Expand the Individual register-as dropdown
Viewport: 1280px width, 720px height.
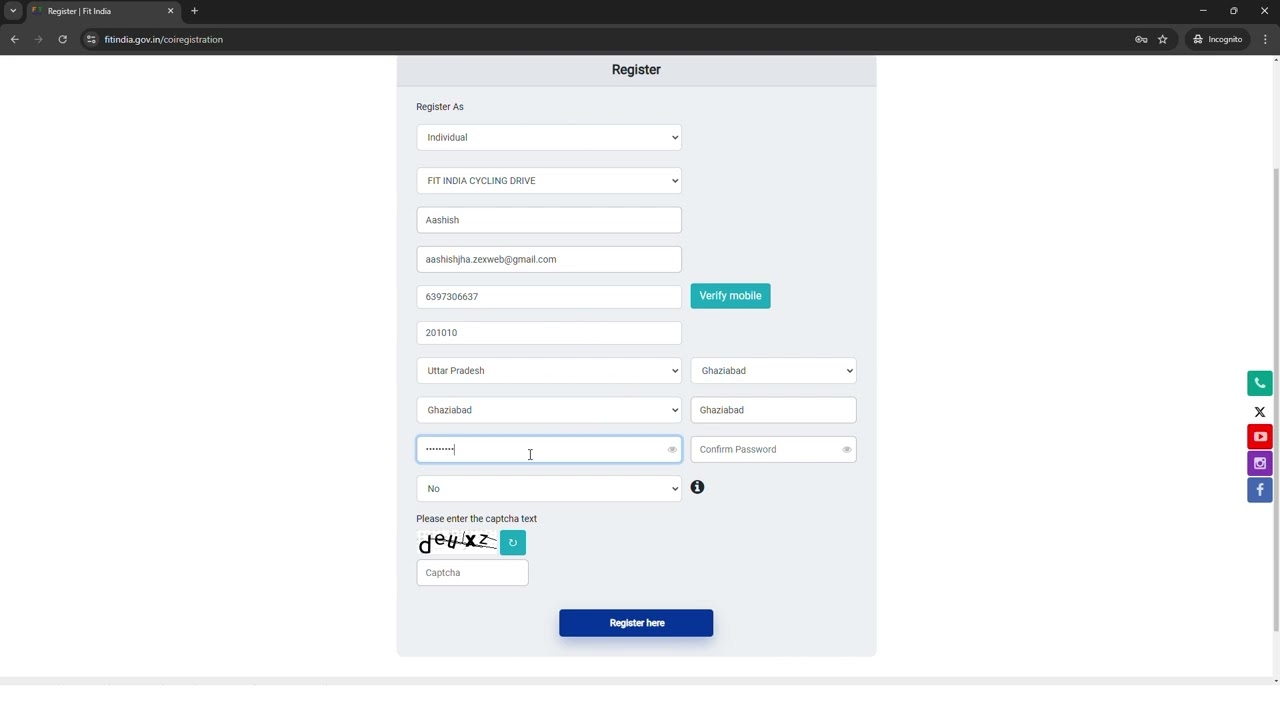(549, 137)
